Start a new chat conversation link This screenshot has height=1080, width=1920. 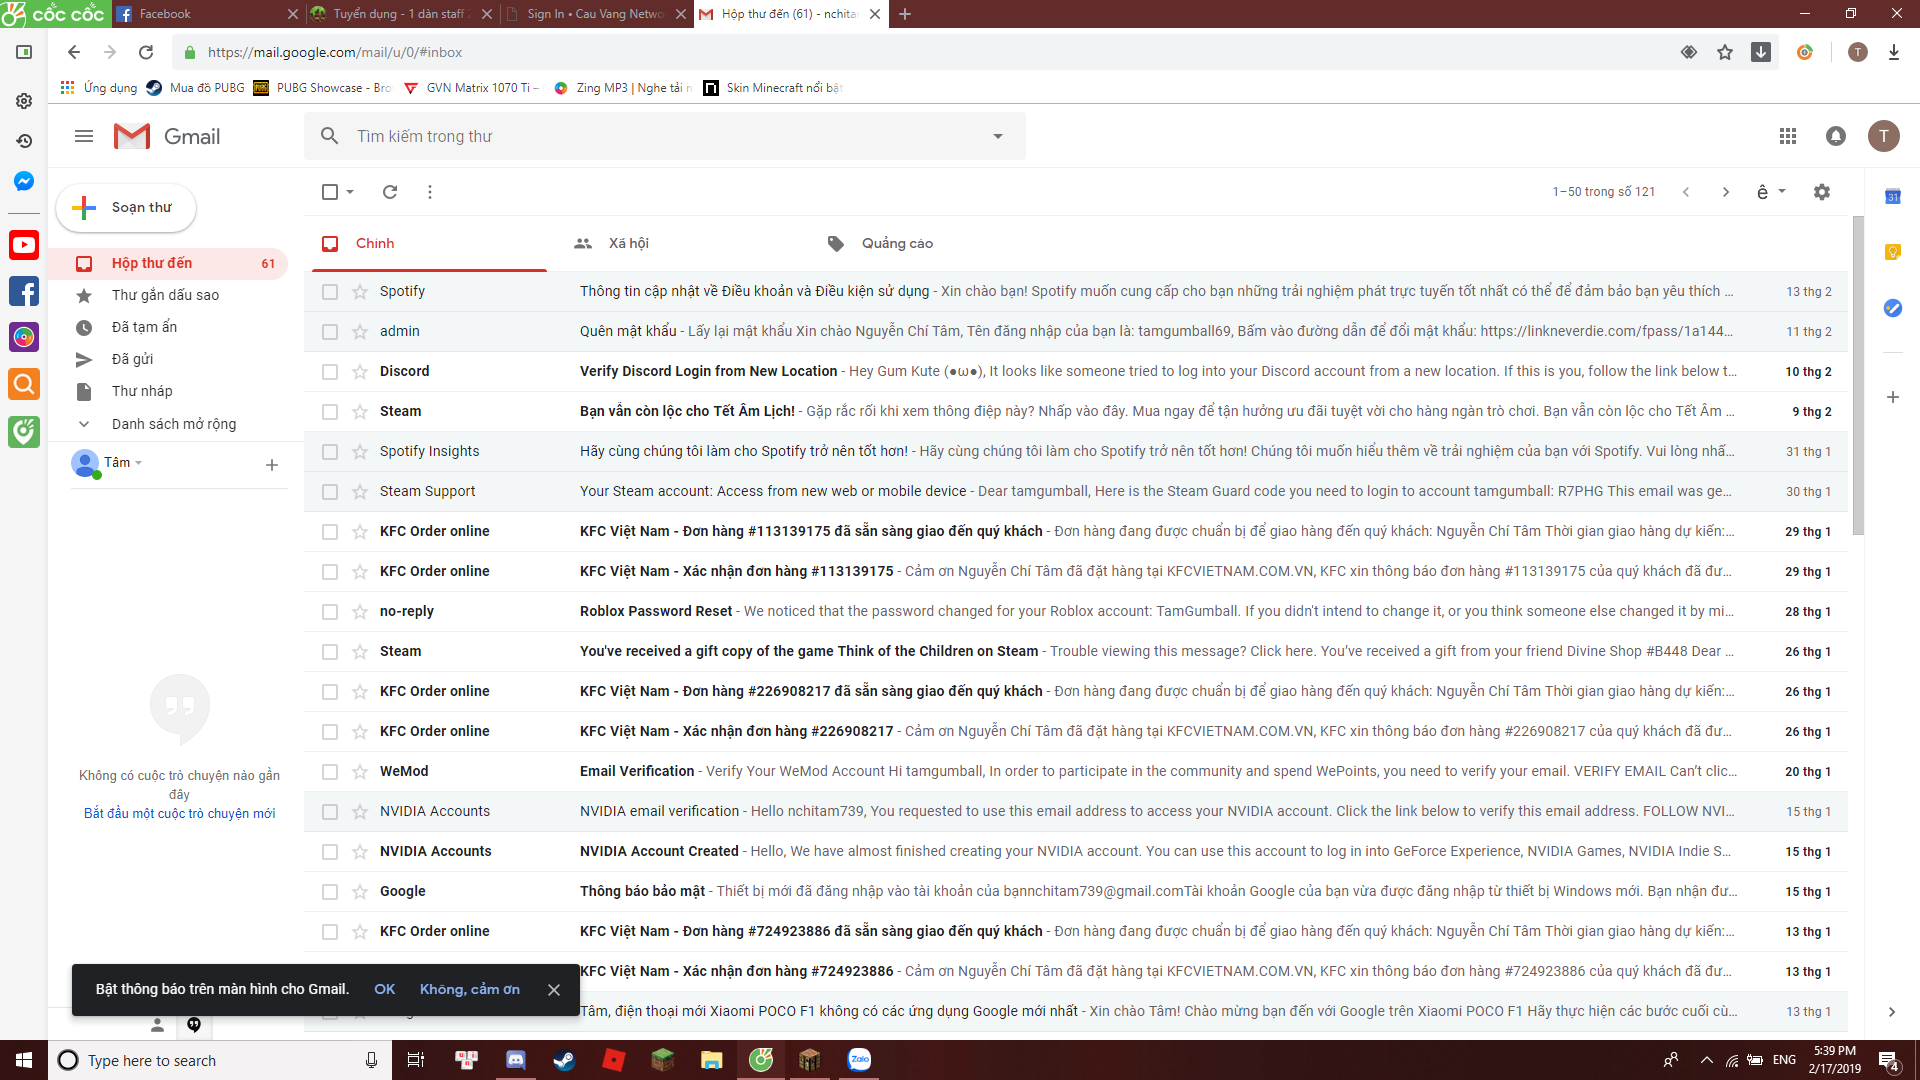coord(179,813)
